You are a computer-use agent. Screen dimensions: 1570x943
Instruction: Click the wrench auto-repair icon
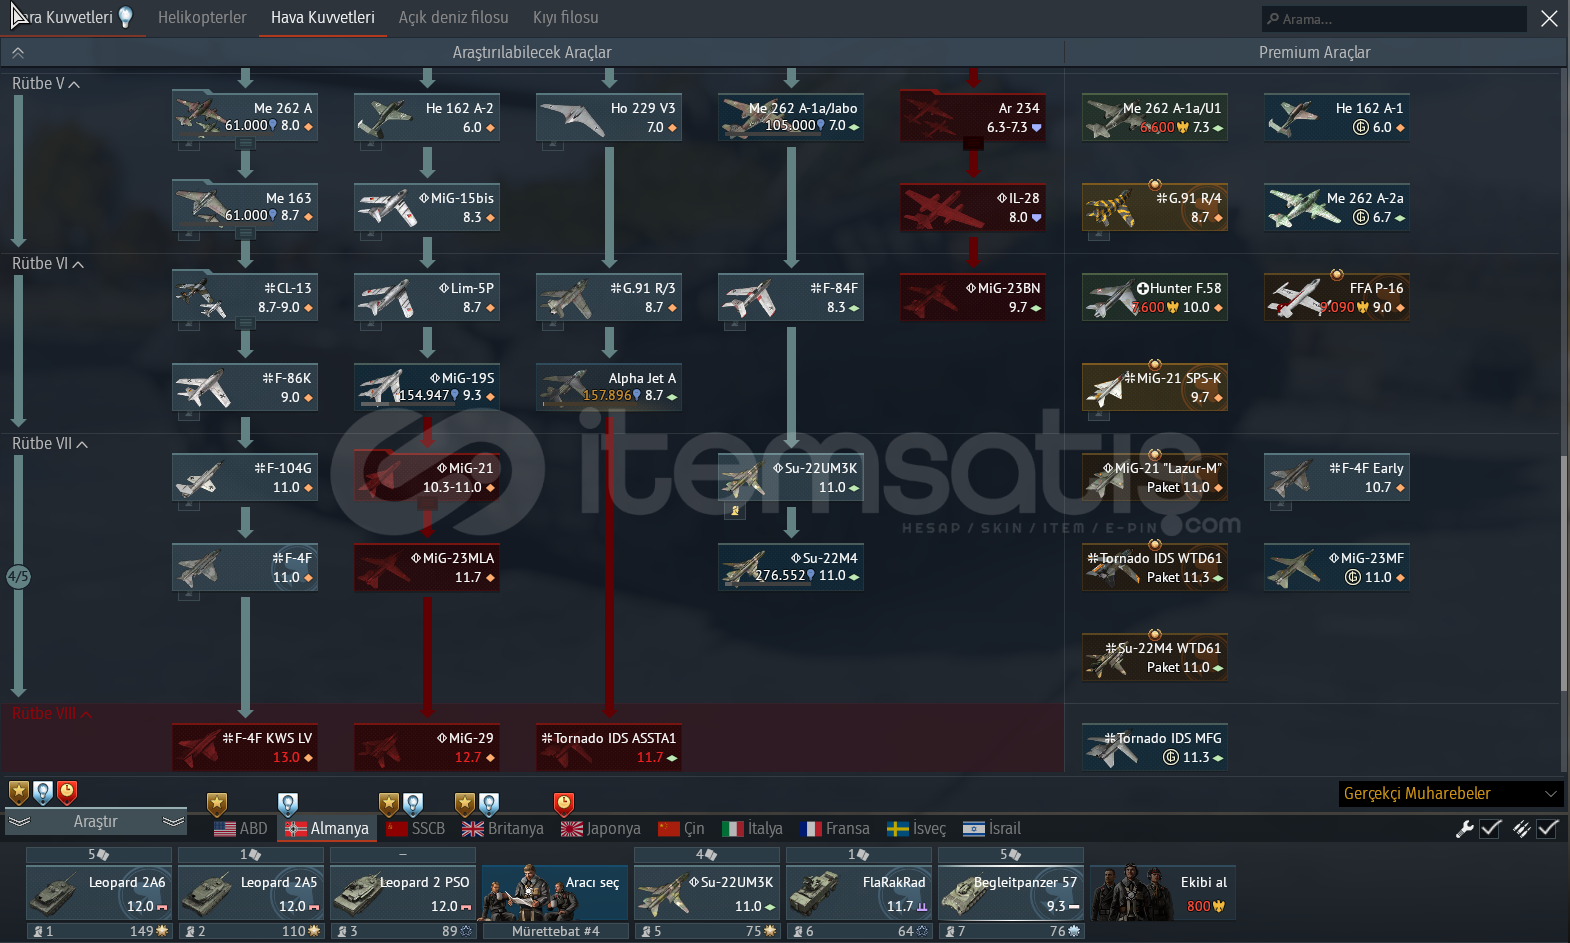[1465, 828]
